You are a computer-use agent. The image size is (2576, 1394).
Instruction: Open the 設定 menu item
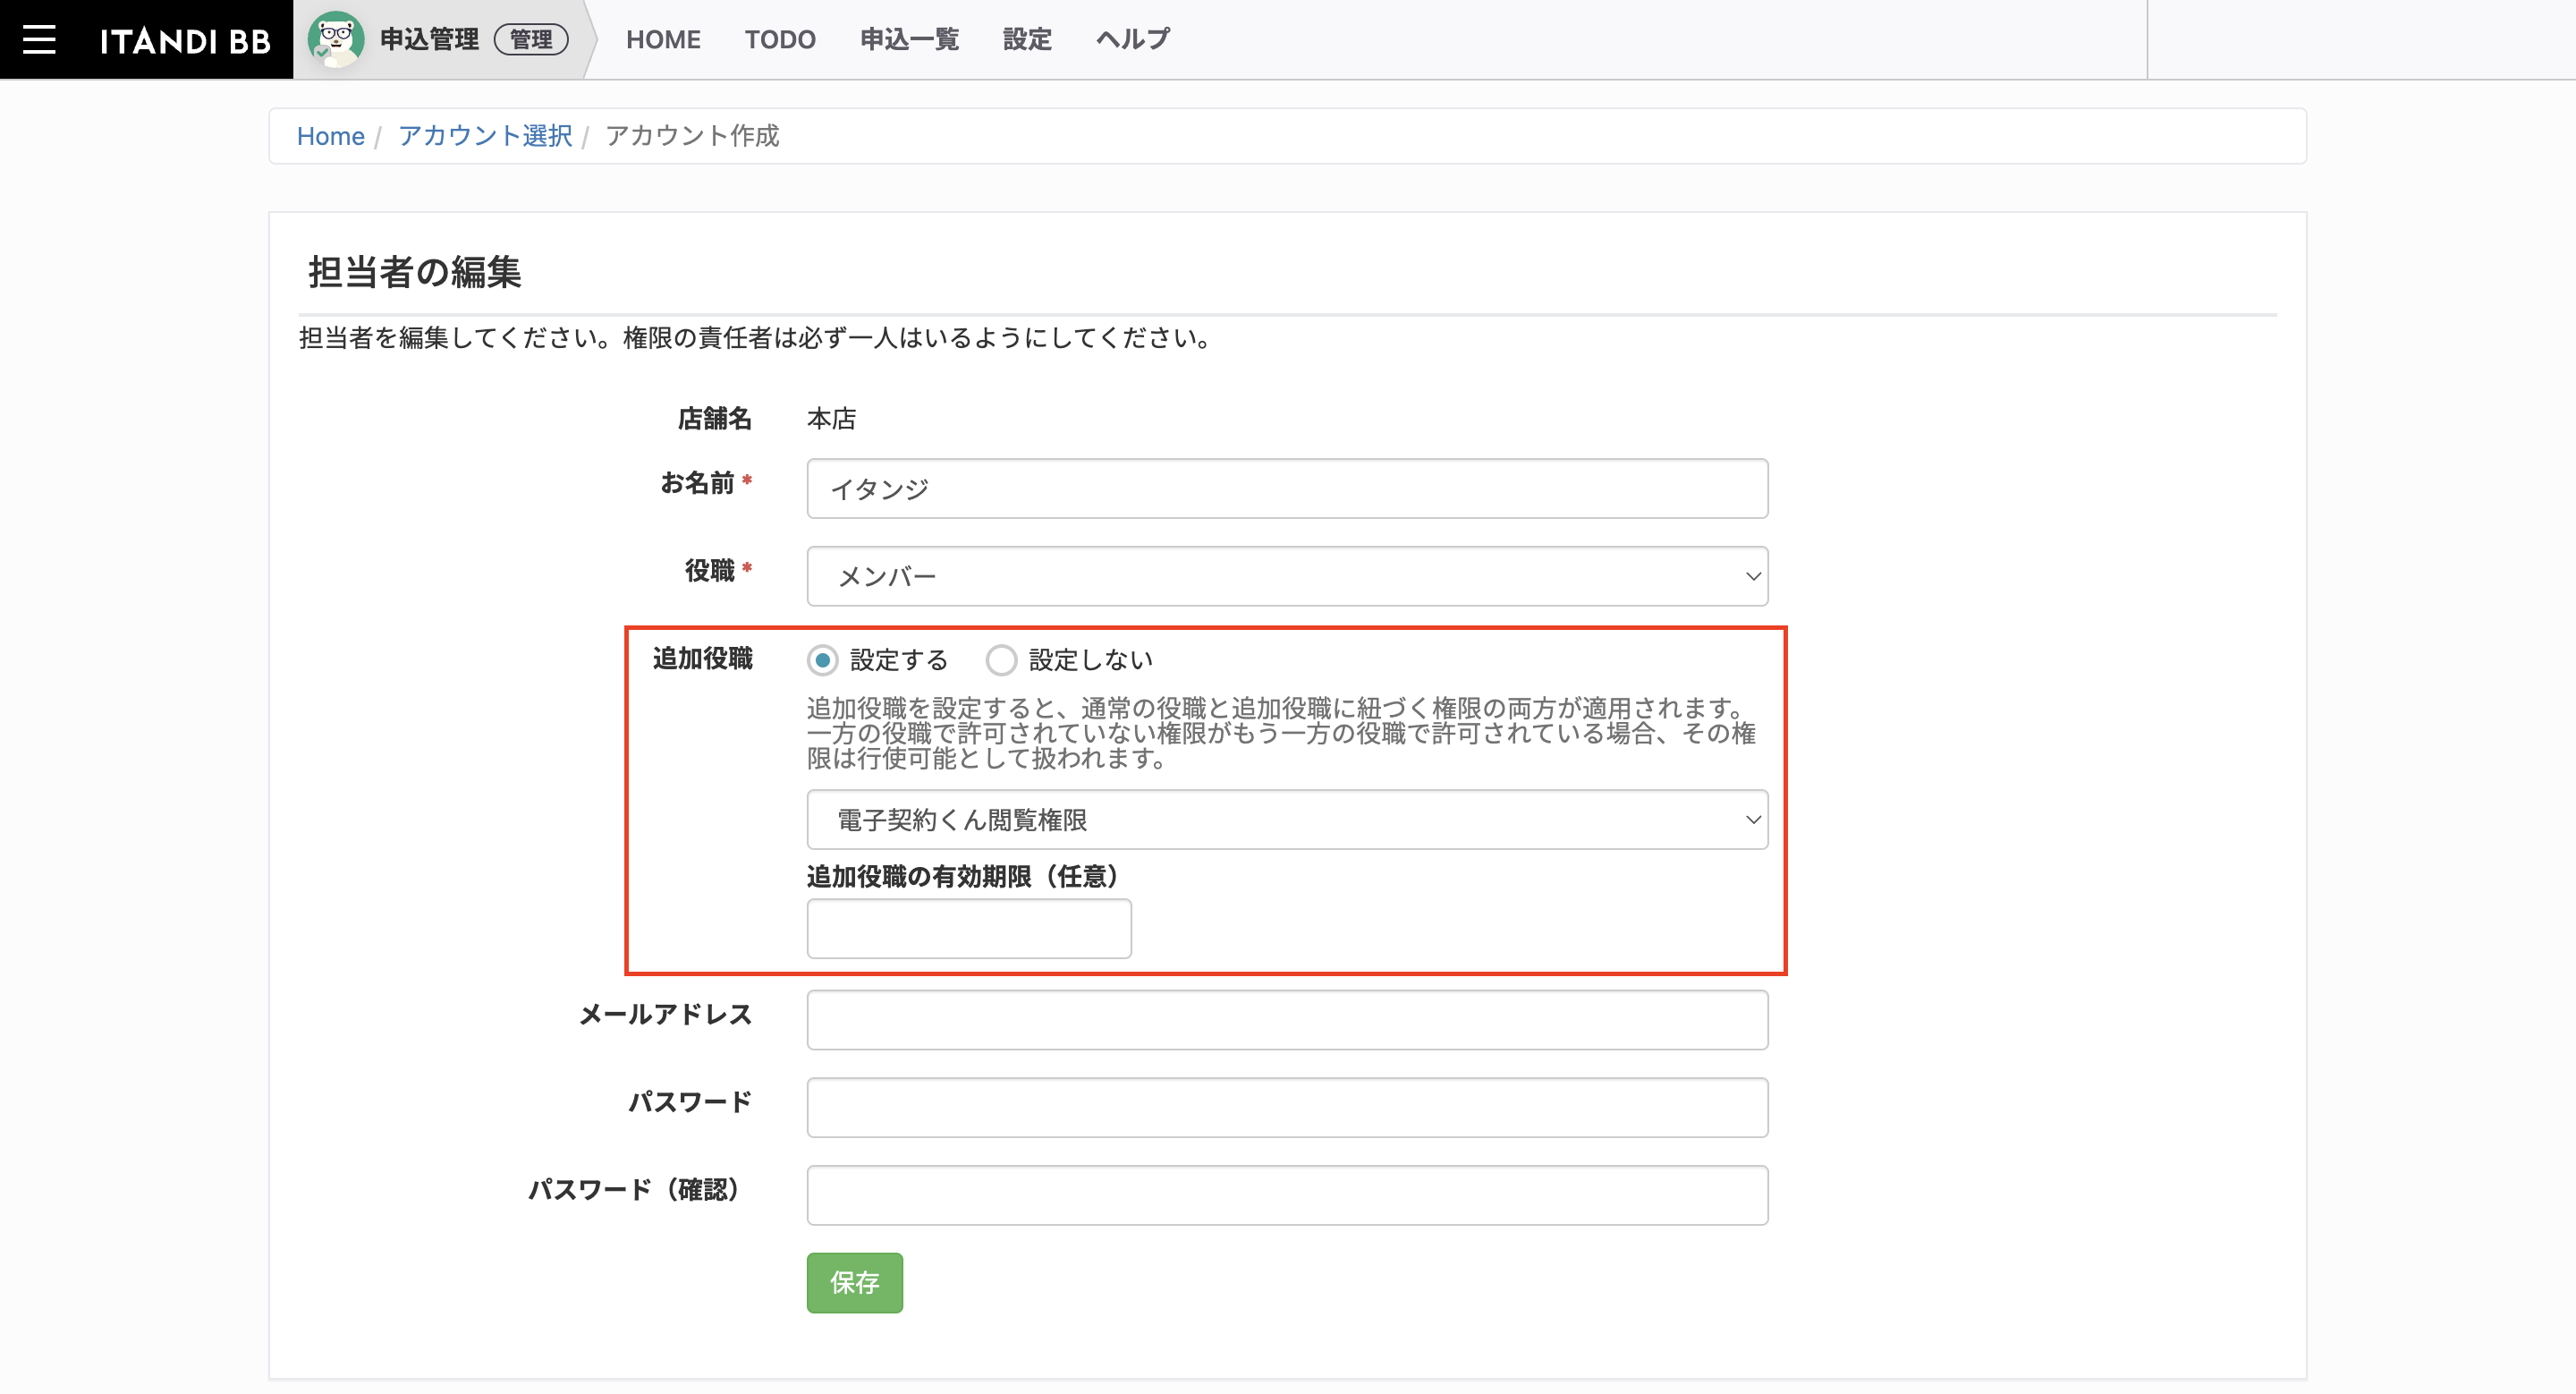(x=1027, y=39)
